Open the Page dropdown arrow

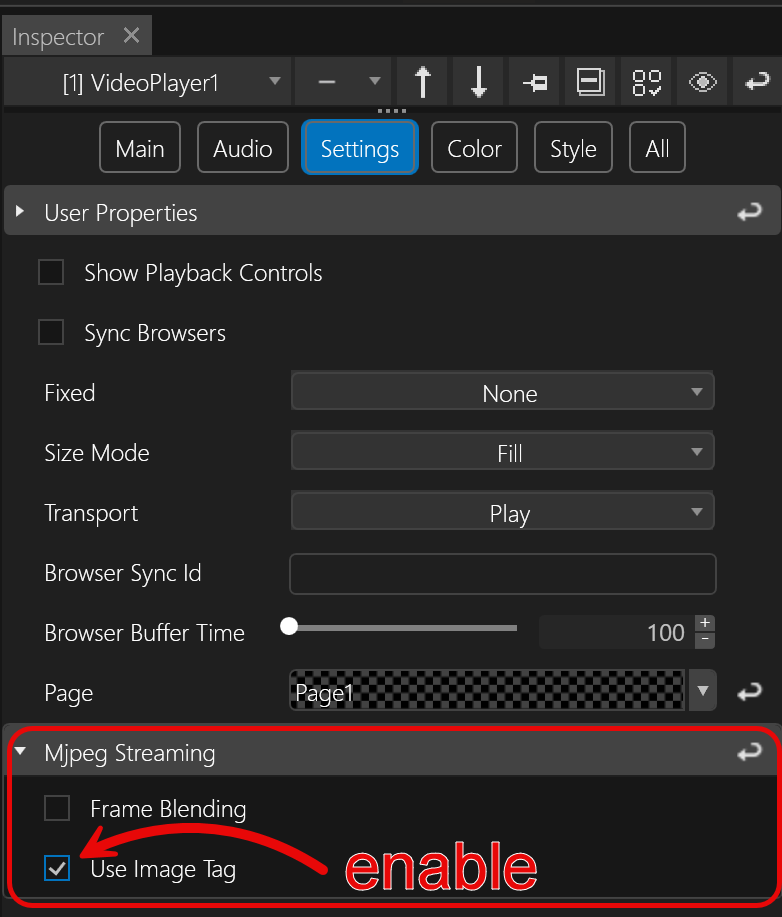click(x=702, y=691)
